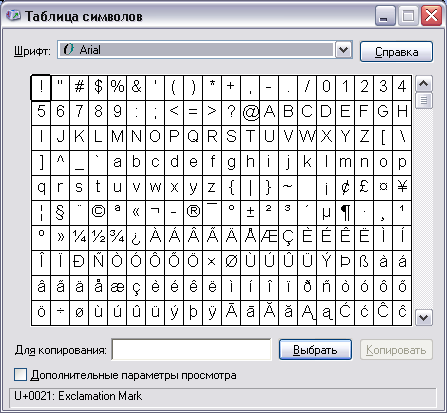
Task: Select the Ā capital A macron cell
Action: pyautogui.click(x=231, y=313)
